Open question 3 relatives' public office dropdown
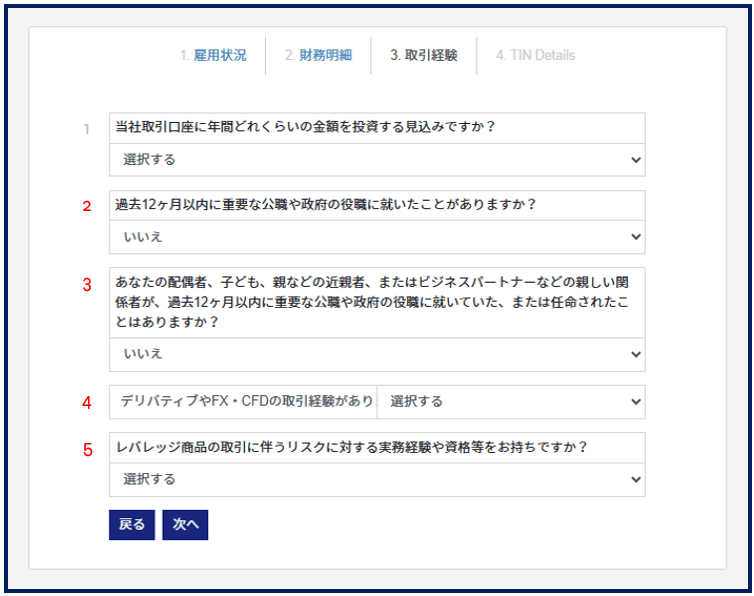 [x=377, y=354]
